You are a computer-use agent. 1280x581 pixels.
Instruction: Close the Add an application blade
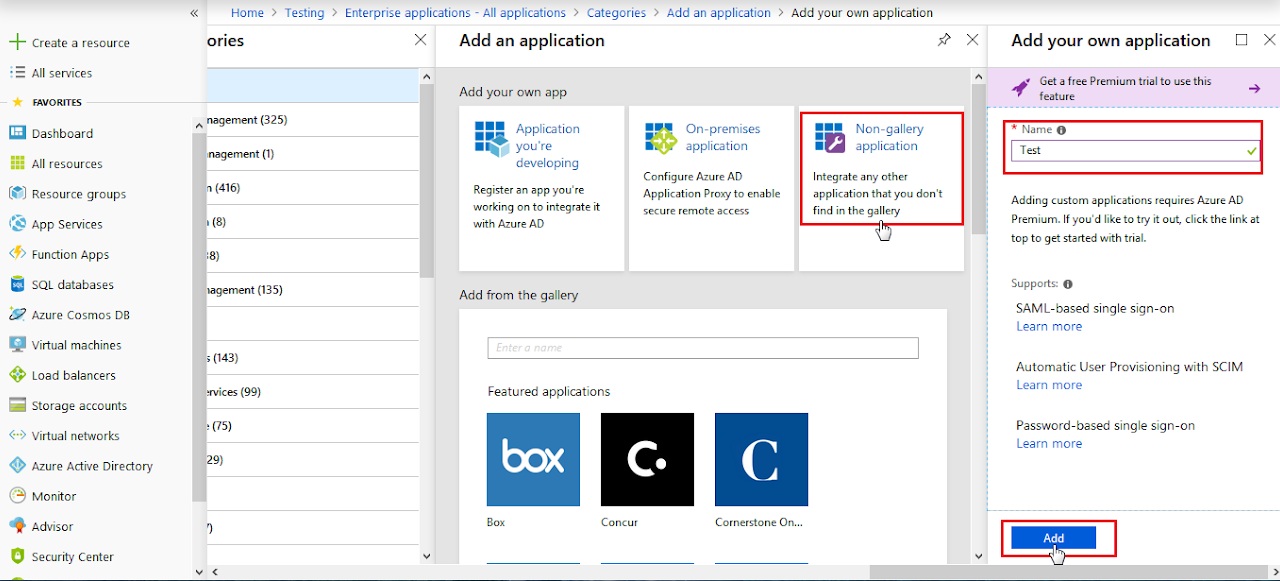tap(972, 40)
